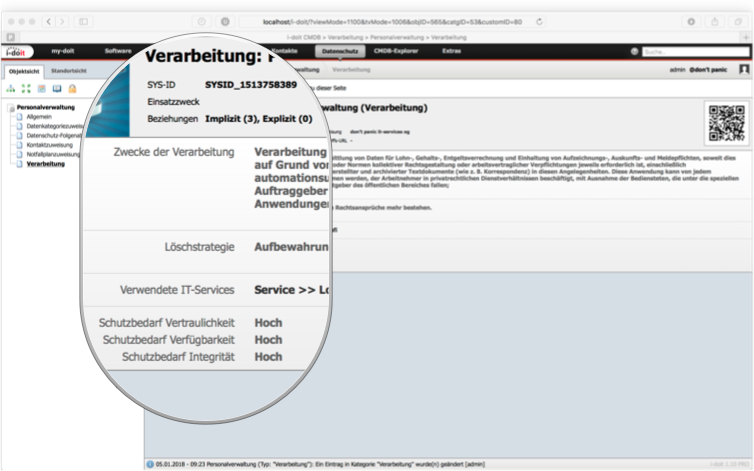
Task: Open the CMDB-Explorer menu
Action: [x=396, y=51]
